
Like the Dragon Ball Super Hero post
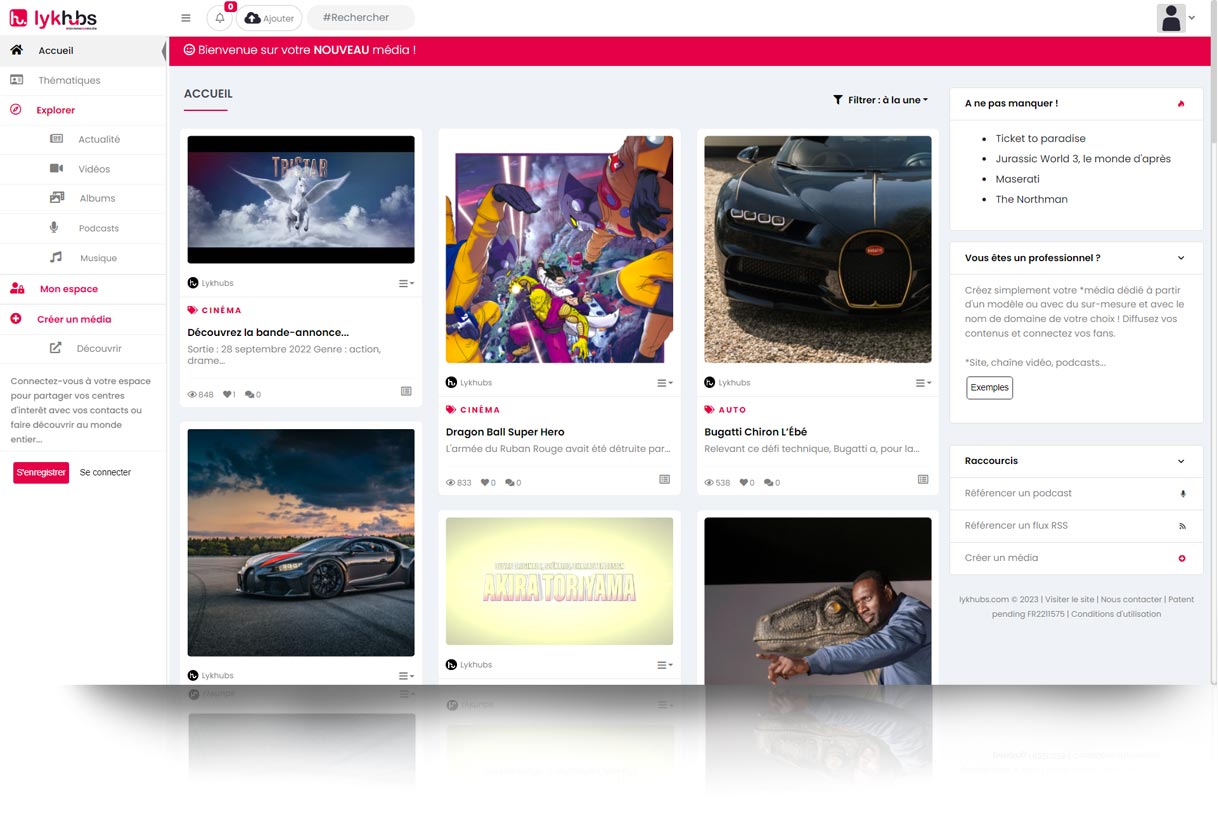click(485, 483)
